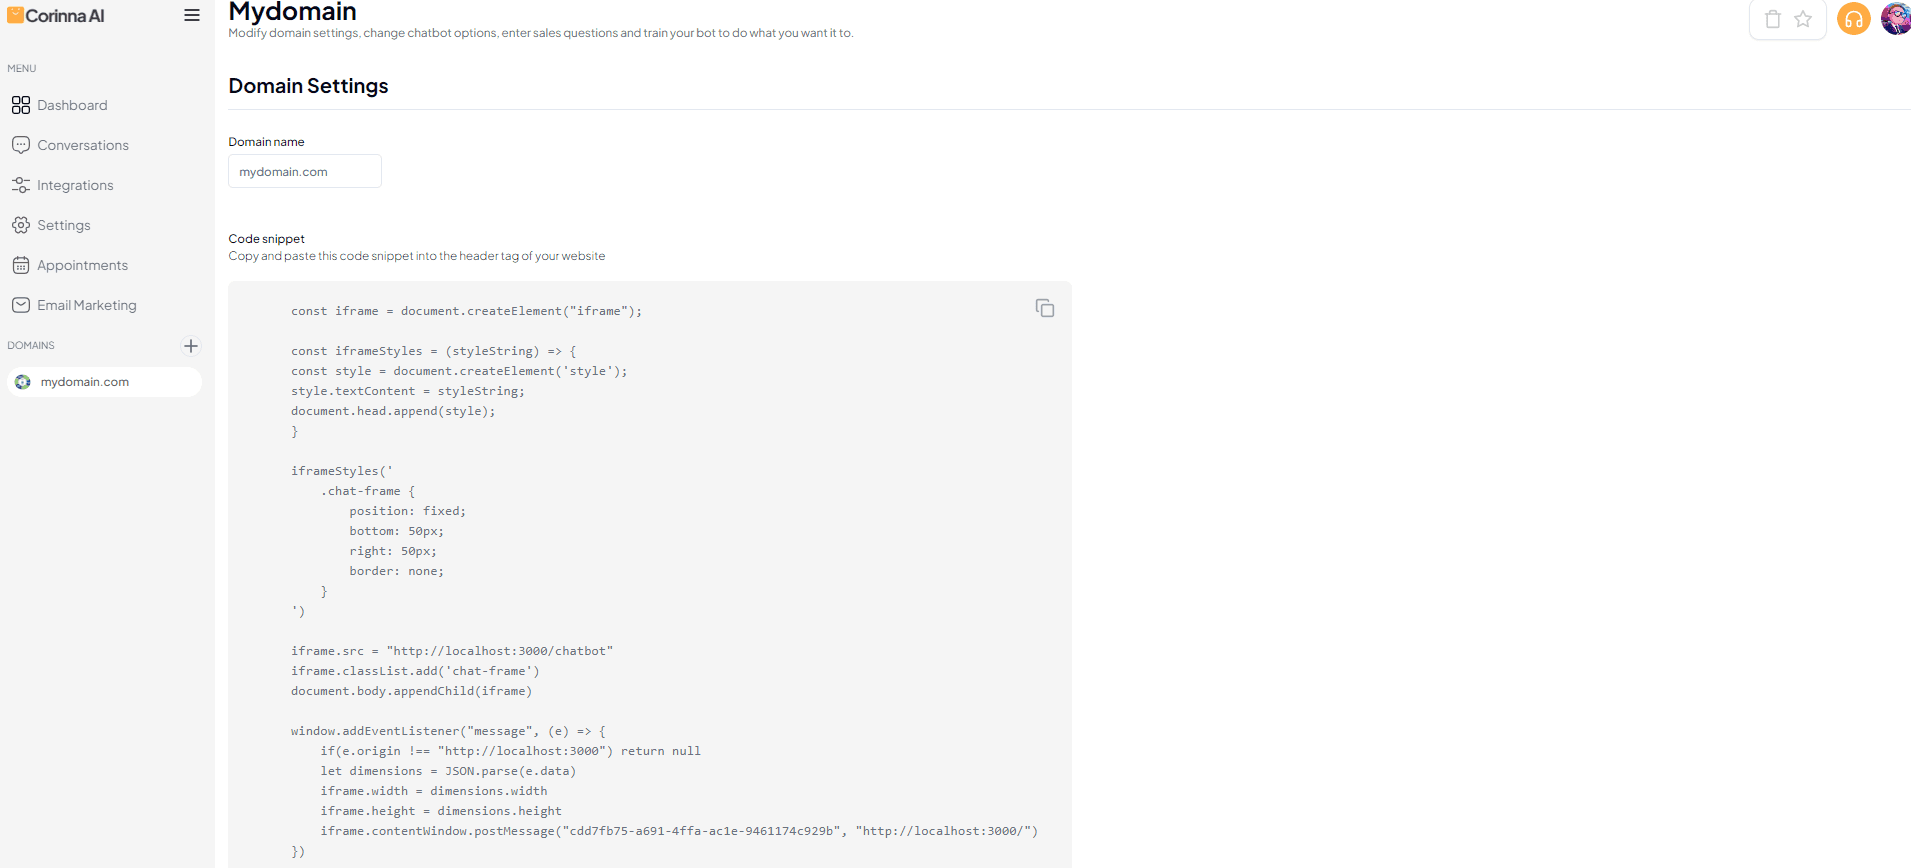Click the Settings gear icon
Image resolution: width=1911 pixels, height=868 pixels.
[21, 225]
